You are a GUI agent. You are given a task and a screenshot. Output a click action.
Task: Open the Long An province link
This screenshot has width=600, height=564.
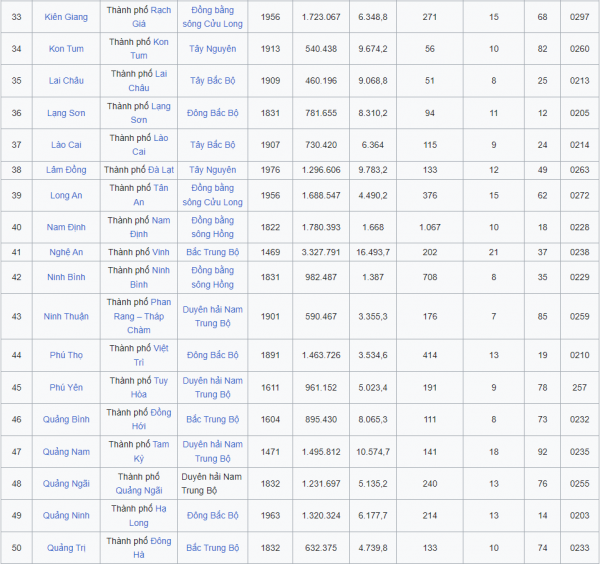66,196
